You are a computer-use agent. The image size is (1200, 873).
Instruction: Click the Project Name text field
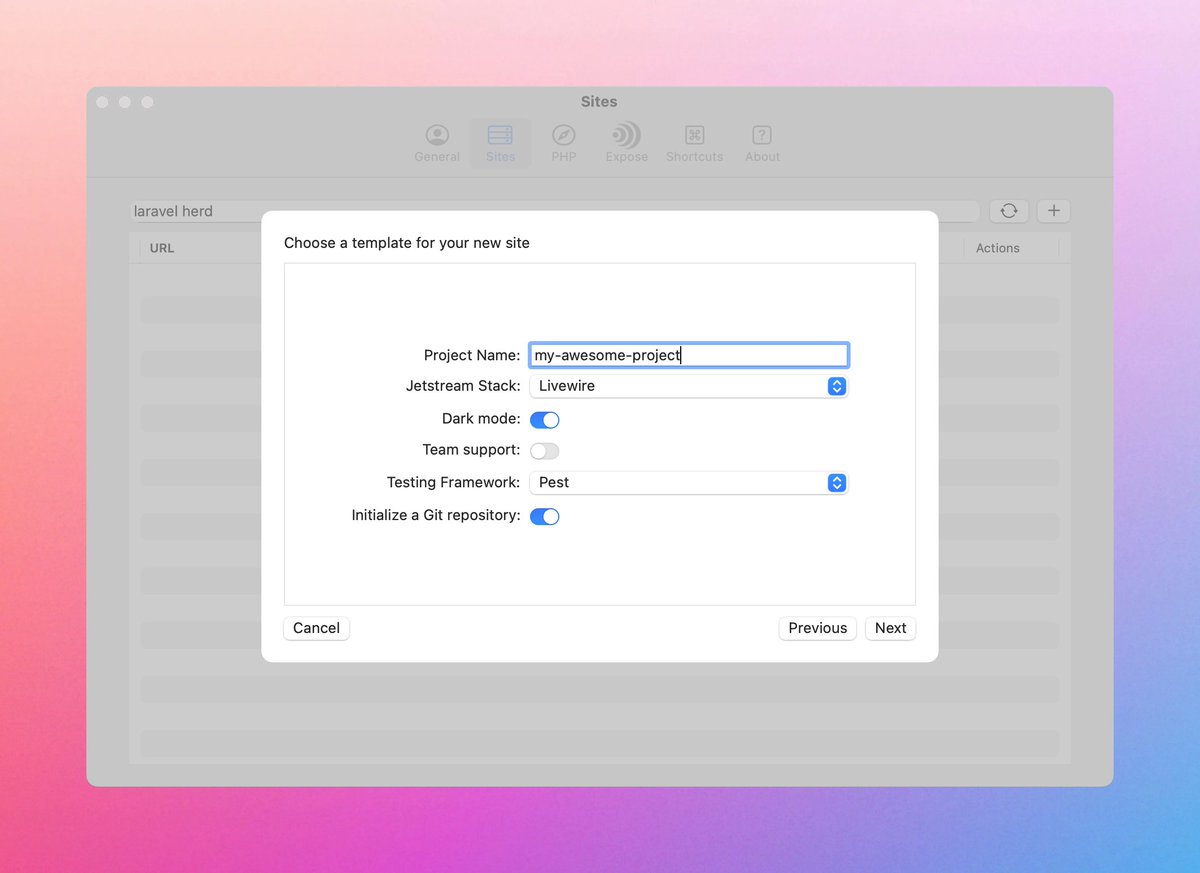pyautogui.click(x=689, y=355)
